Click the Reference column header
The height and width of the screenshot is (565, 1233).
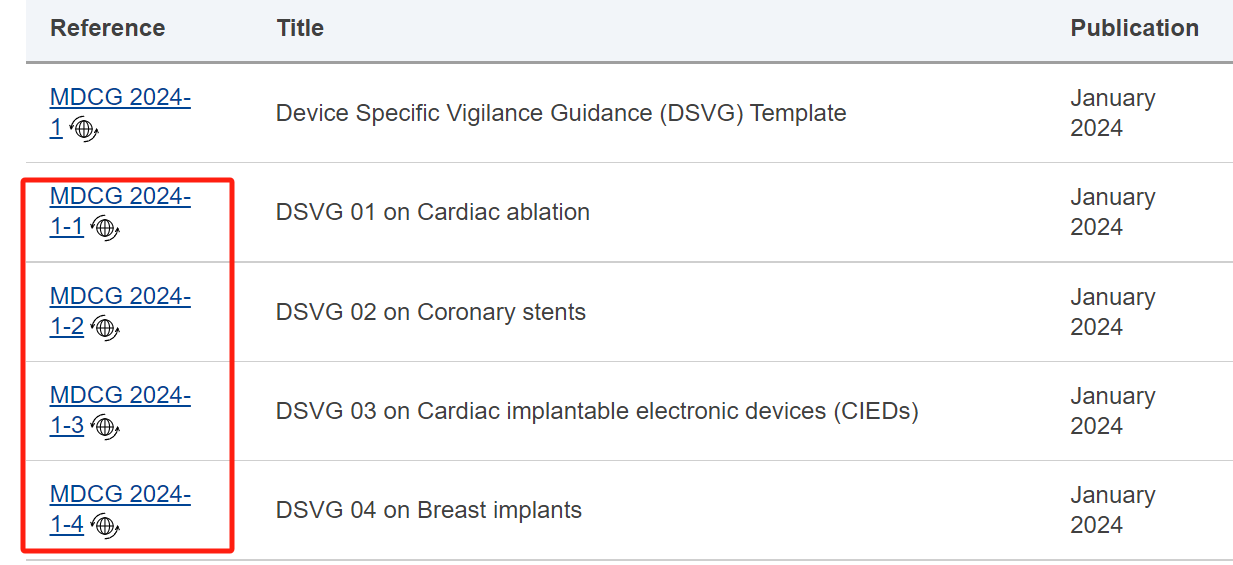click(x=108, y=28)
